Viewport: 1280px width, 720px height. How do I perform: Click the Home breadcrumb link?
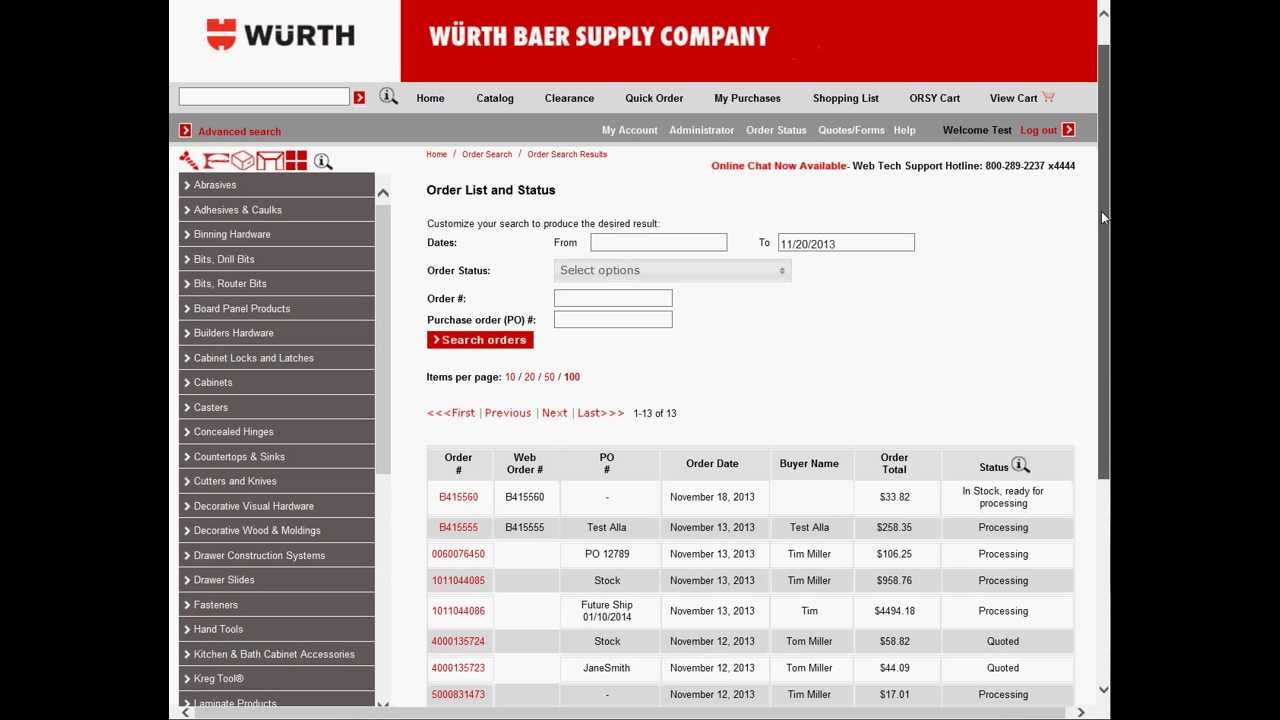(436, 154)
